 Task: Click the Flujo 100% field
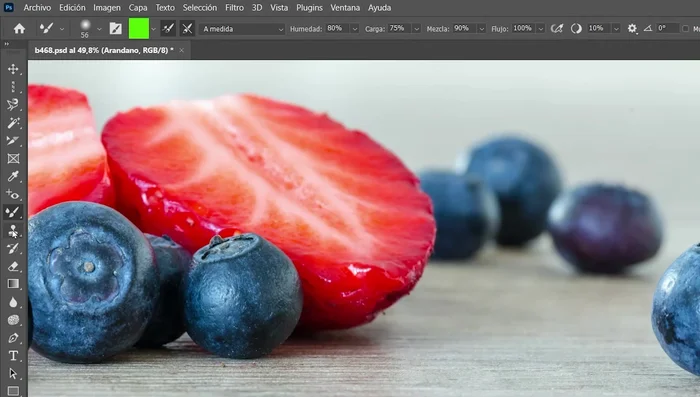(x=524, y=29)
